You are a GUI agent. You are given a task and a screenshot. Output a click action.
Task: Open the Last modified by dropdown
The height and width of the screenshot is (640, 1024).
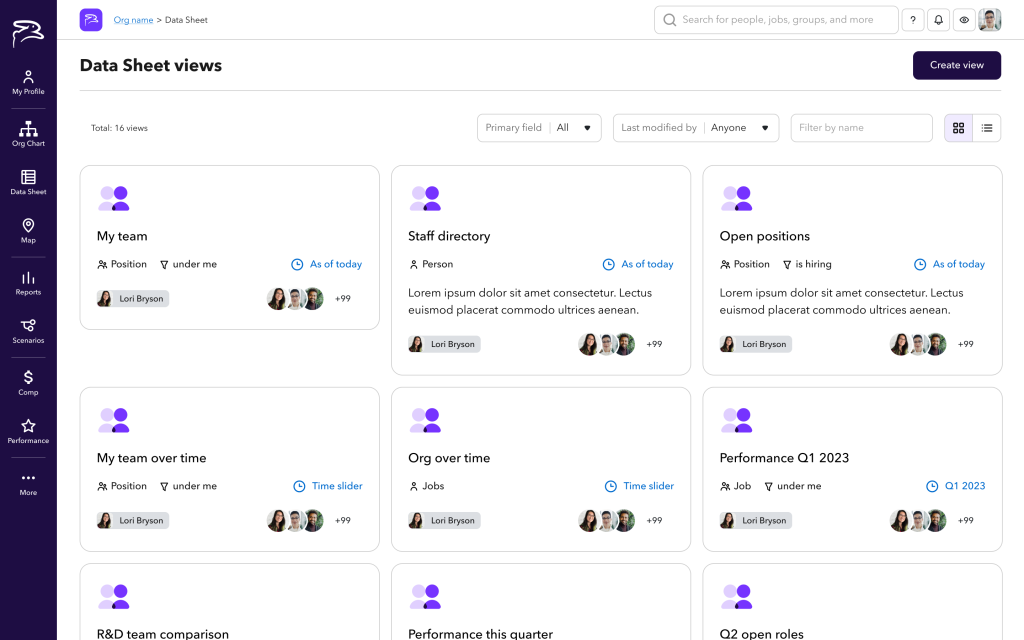695,128
